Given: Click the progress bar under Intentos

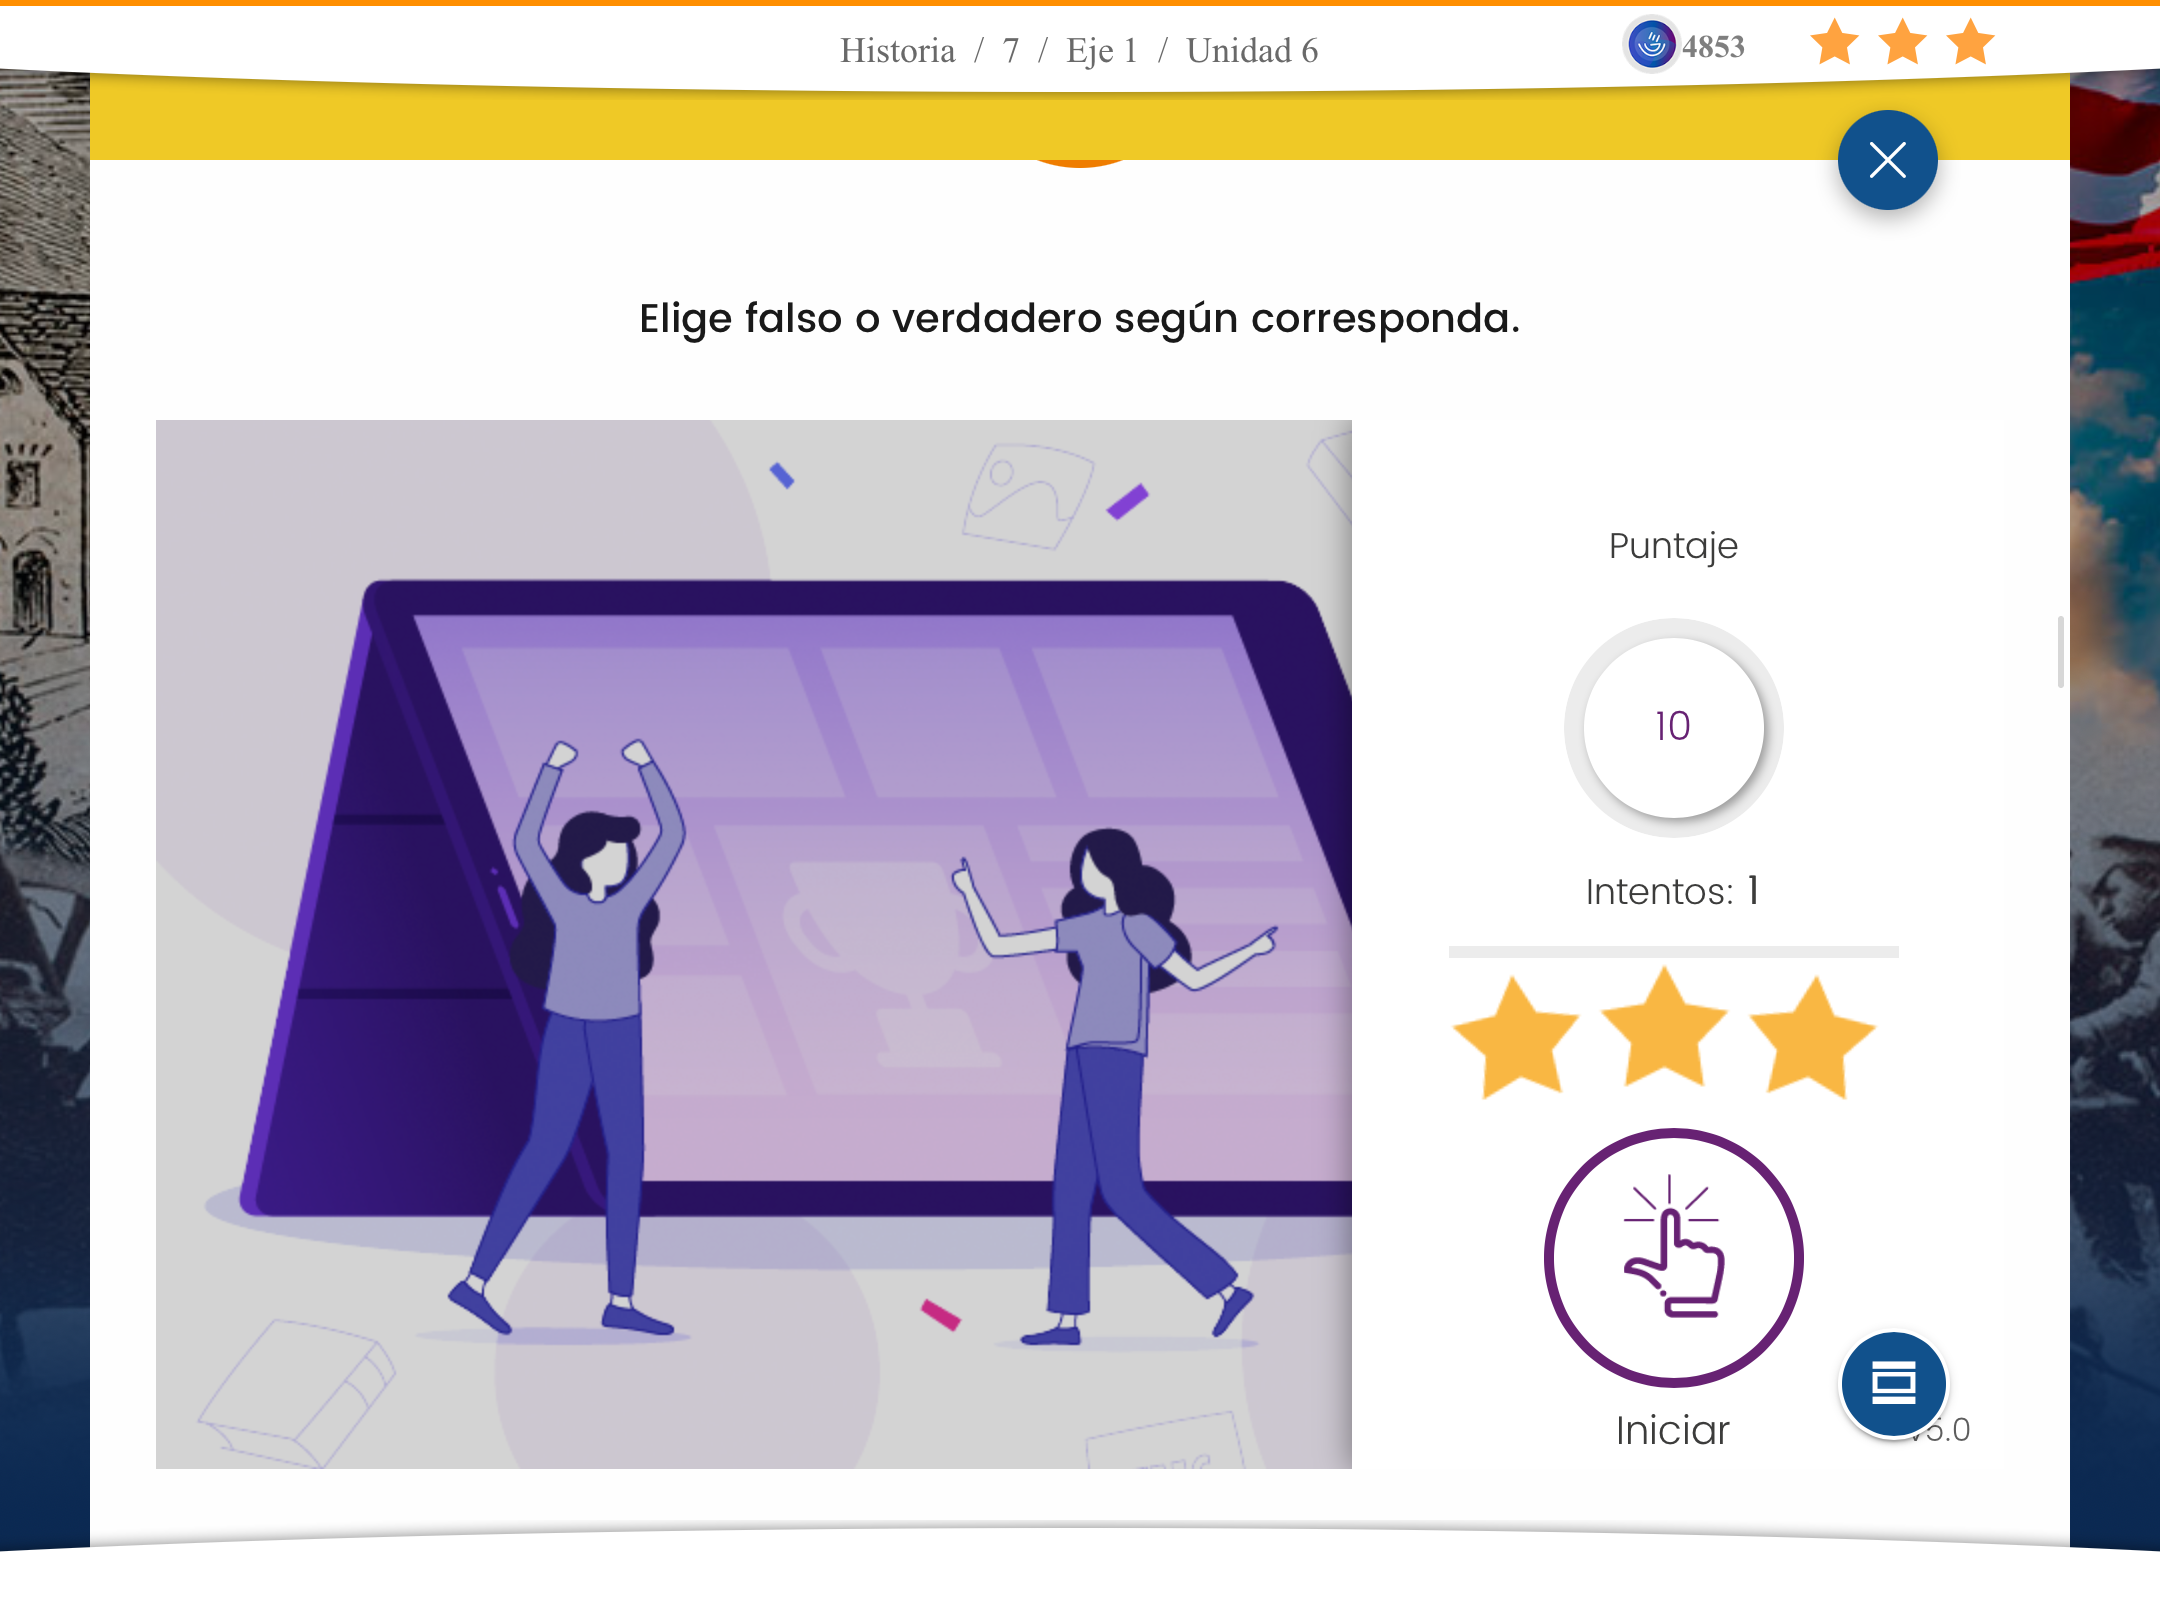Looking at the screenshot, I should (x=1673, y=952).
